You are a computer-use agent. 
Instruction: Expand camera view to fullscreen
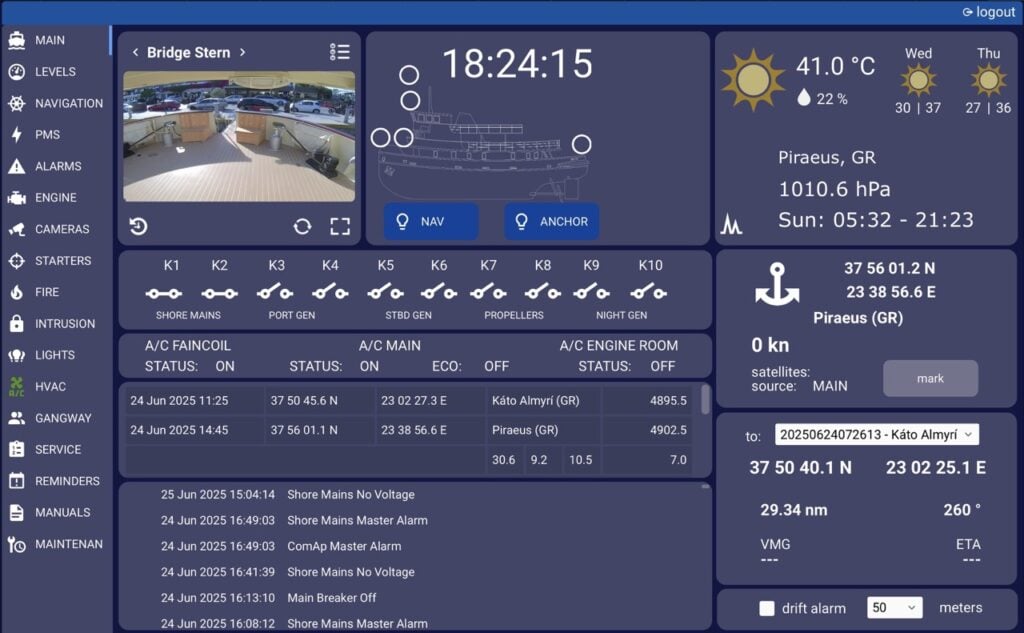(340, 226)
